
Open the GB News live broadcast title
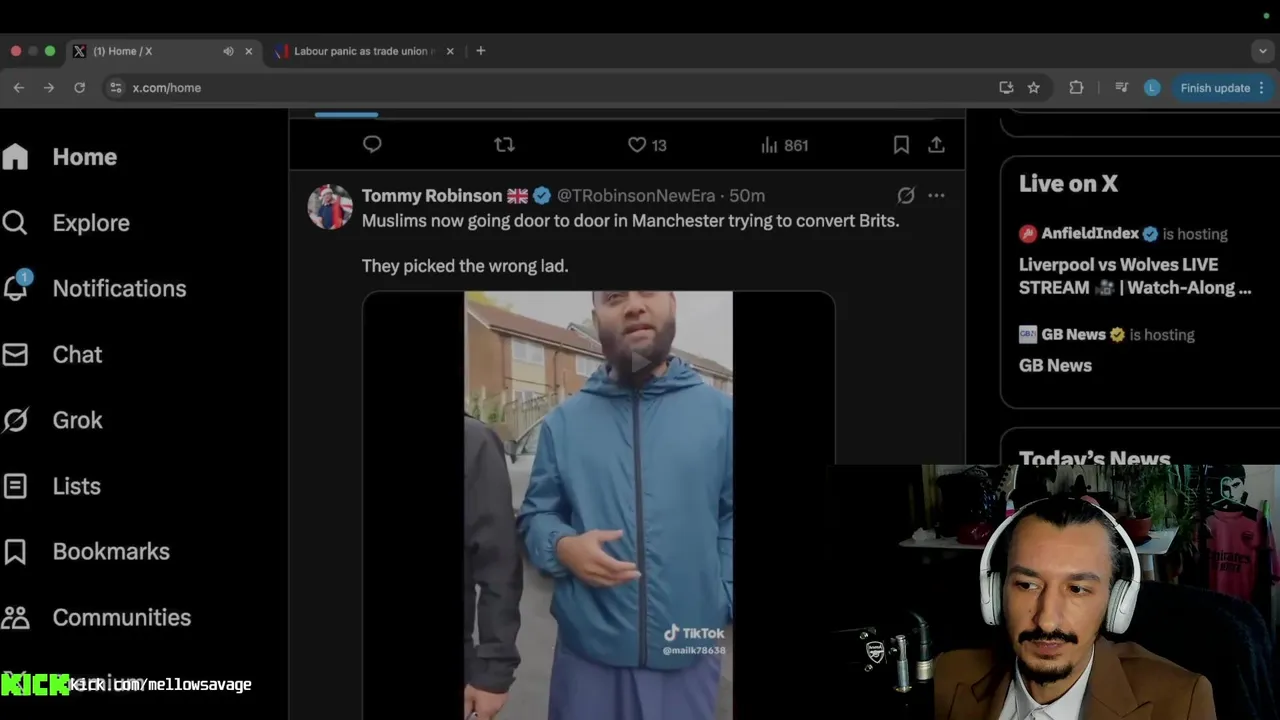click(x=1055, y=365)
